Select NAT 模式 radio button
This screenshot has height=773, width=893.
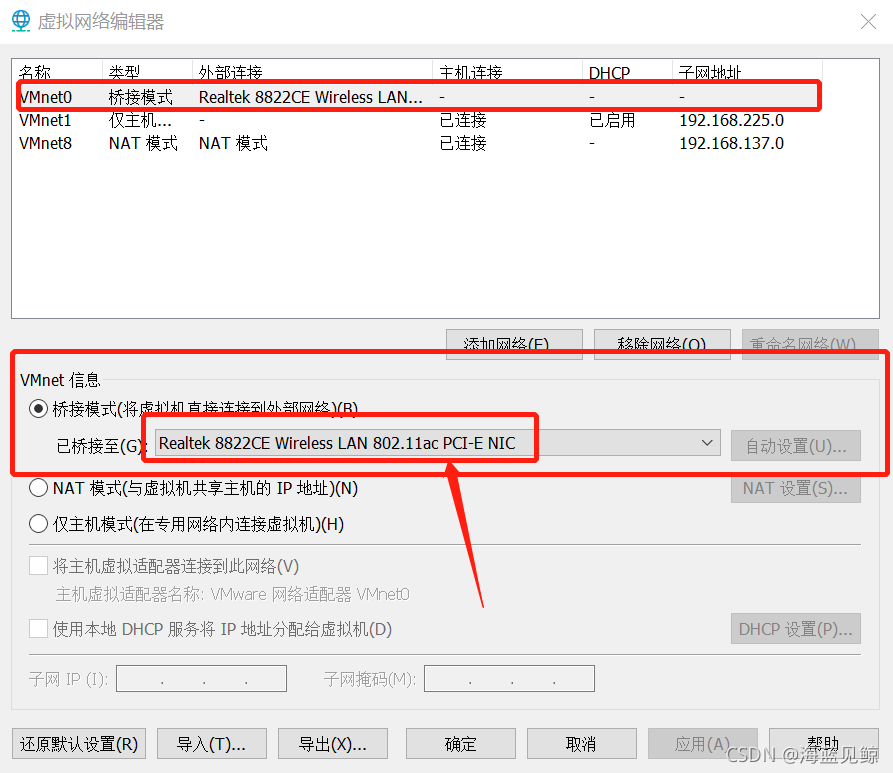pyautogui.click(x=38, y=488)
